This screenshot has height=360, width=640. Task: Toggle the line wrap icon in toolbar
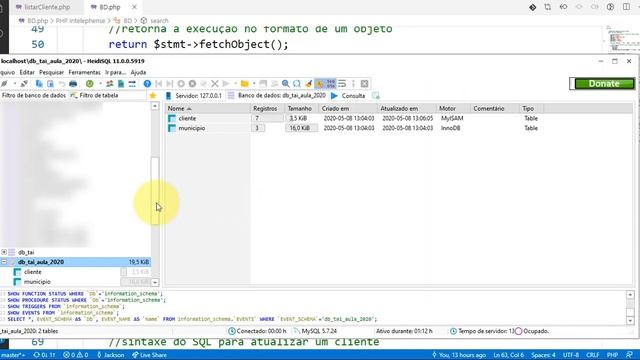click(342, 84)
